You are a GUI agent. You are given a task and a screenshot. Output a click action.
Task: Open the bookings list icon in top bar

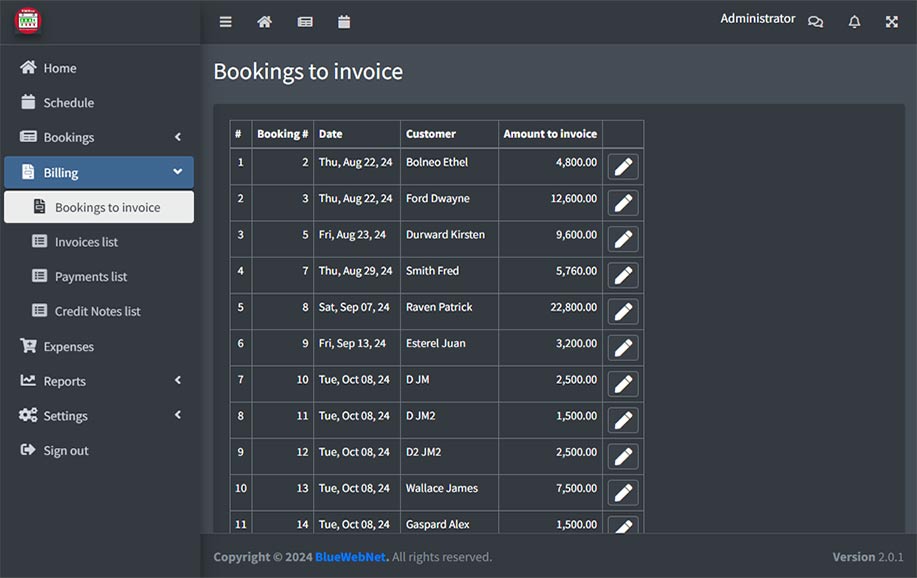click(x=305, y=22)
